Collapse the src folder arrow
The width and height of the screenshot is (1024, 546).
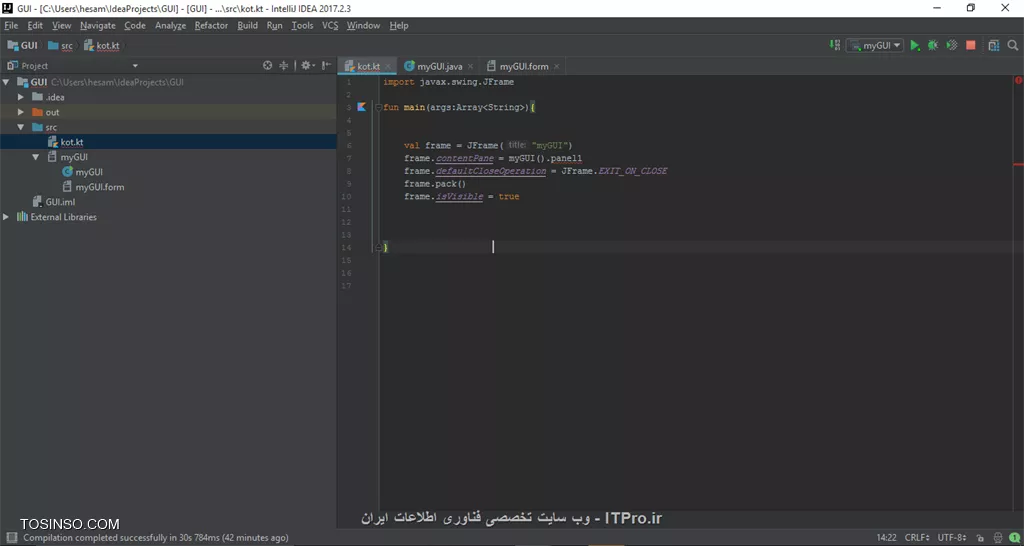click(x=21, y=127)
